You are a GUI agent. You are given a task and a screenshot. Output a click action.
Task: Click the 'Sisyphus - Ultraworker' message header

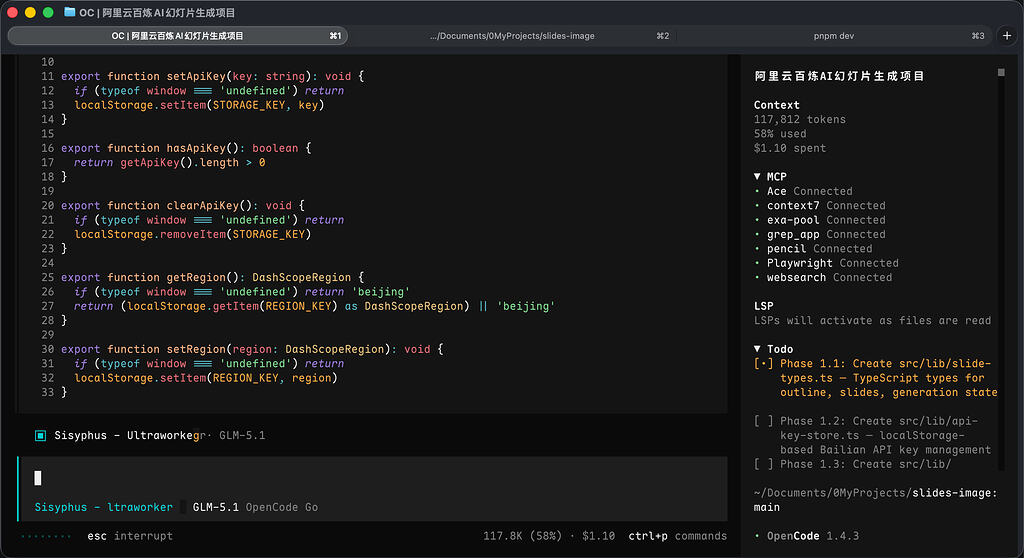point(129,435)
